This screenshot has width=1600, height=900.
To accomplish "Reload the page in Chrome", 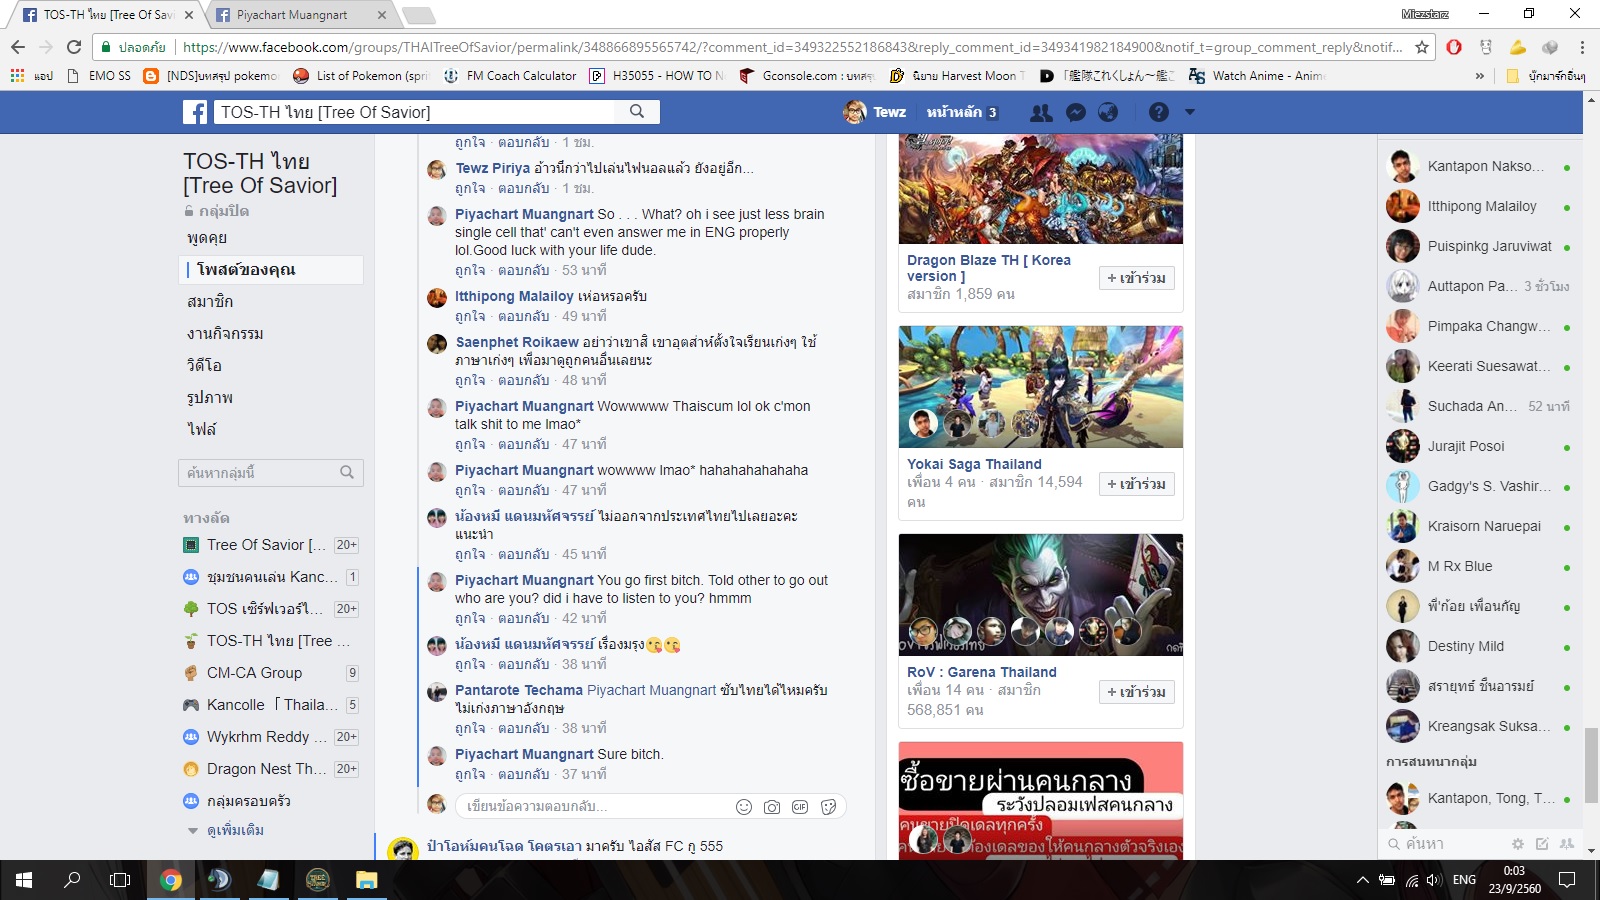I will point(74,47).
